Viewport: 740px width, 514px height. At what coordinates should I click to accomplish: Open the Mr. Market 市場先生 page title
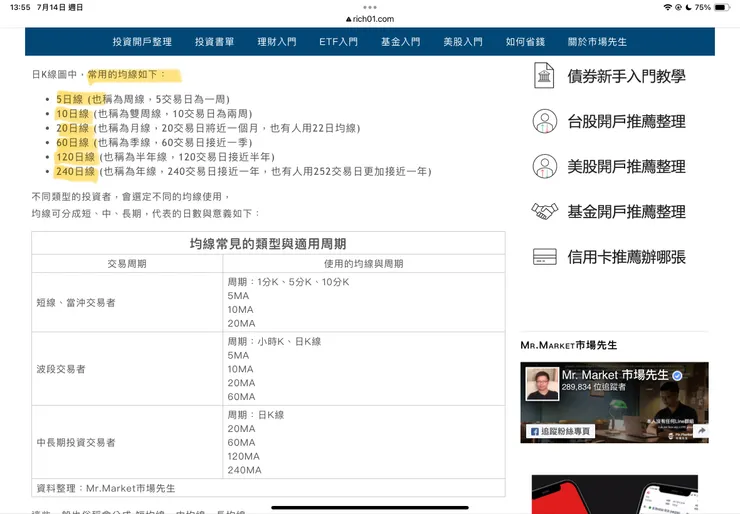tap(615, 375)
